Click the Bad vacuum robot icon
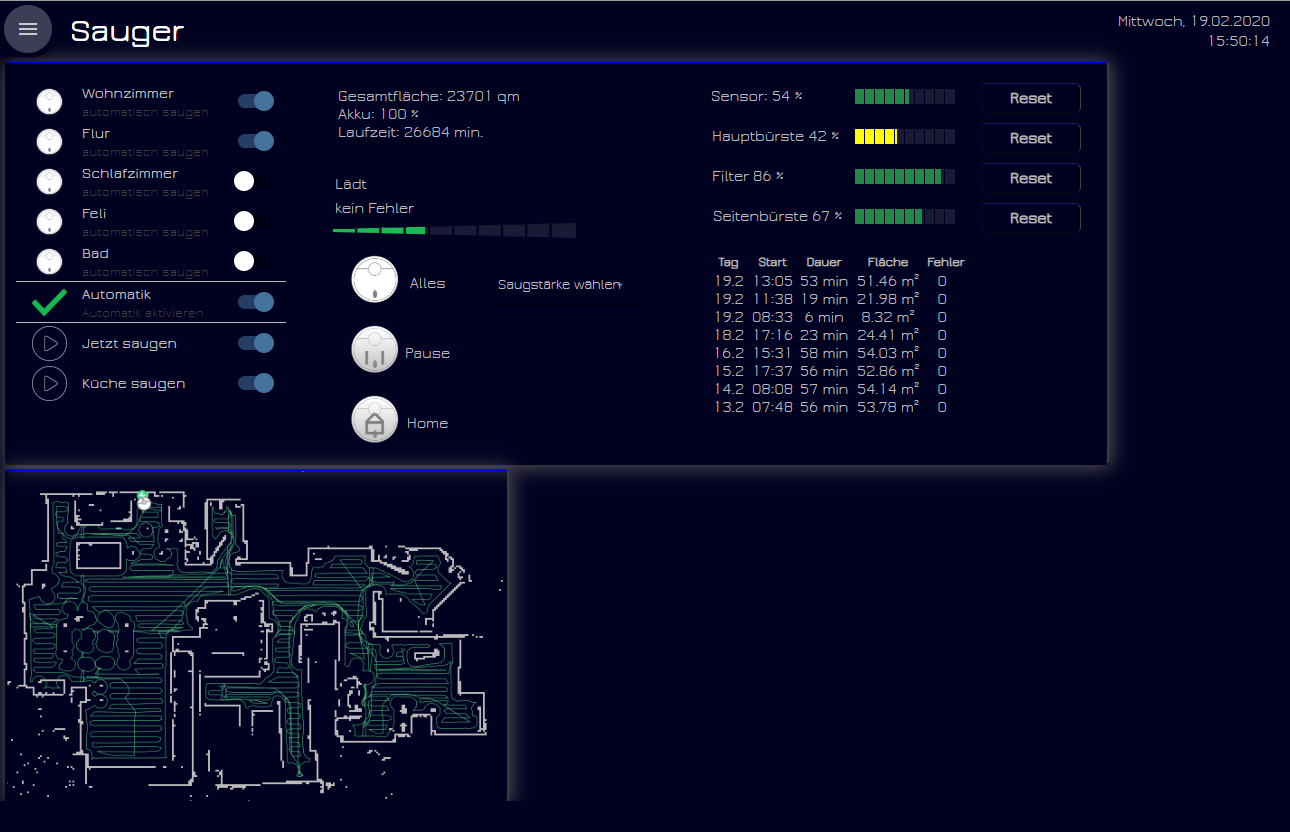The image size is (1290, 832). coord(49,261)
